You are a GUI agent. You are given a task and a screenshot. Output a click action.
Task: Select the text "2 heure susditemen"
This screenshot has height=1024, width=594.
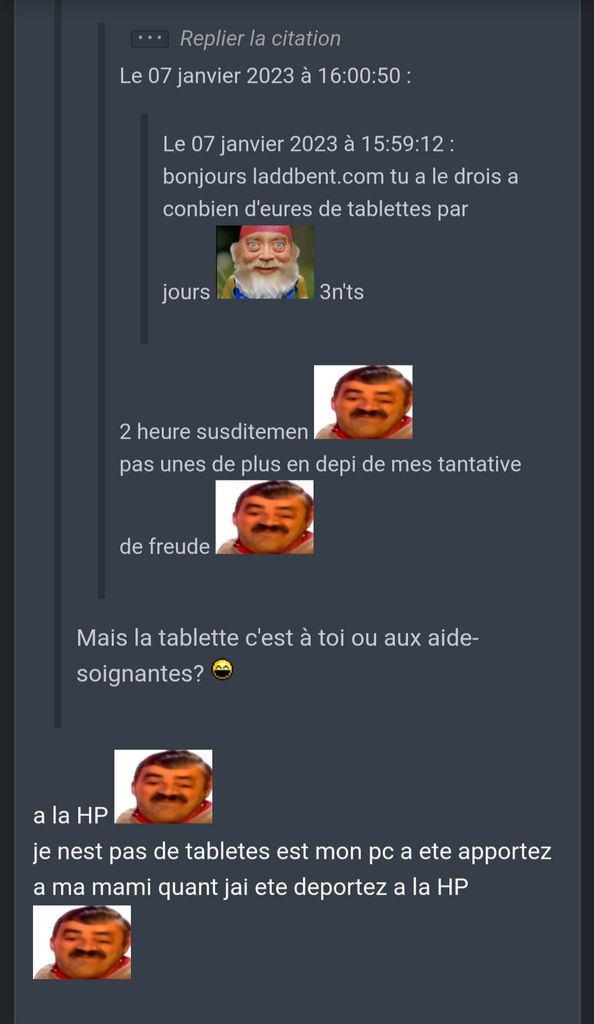pos(213,432)
